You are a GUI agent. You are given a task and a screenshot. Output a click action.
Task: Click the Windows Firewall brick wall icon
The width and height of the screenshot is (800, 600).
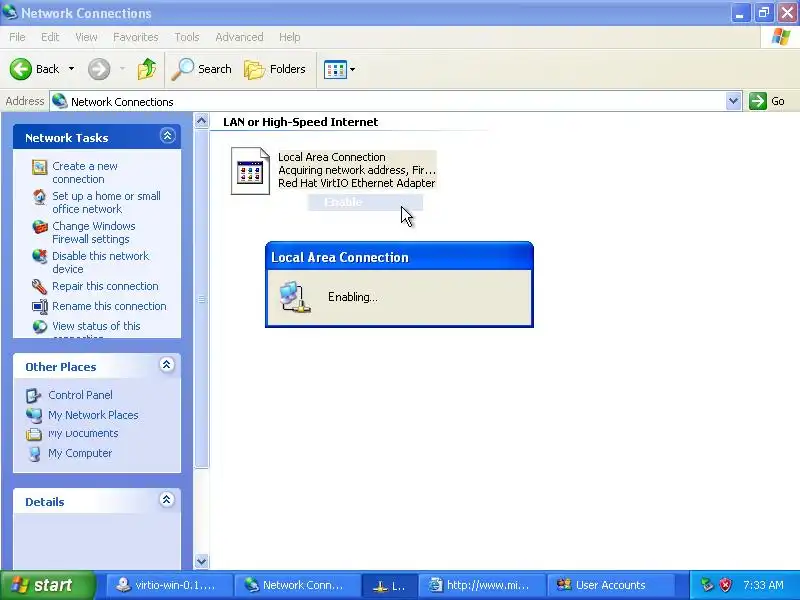coord(39,227)
